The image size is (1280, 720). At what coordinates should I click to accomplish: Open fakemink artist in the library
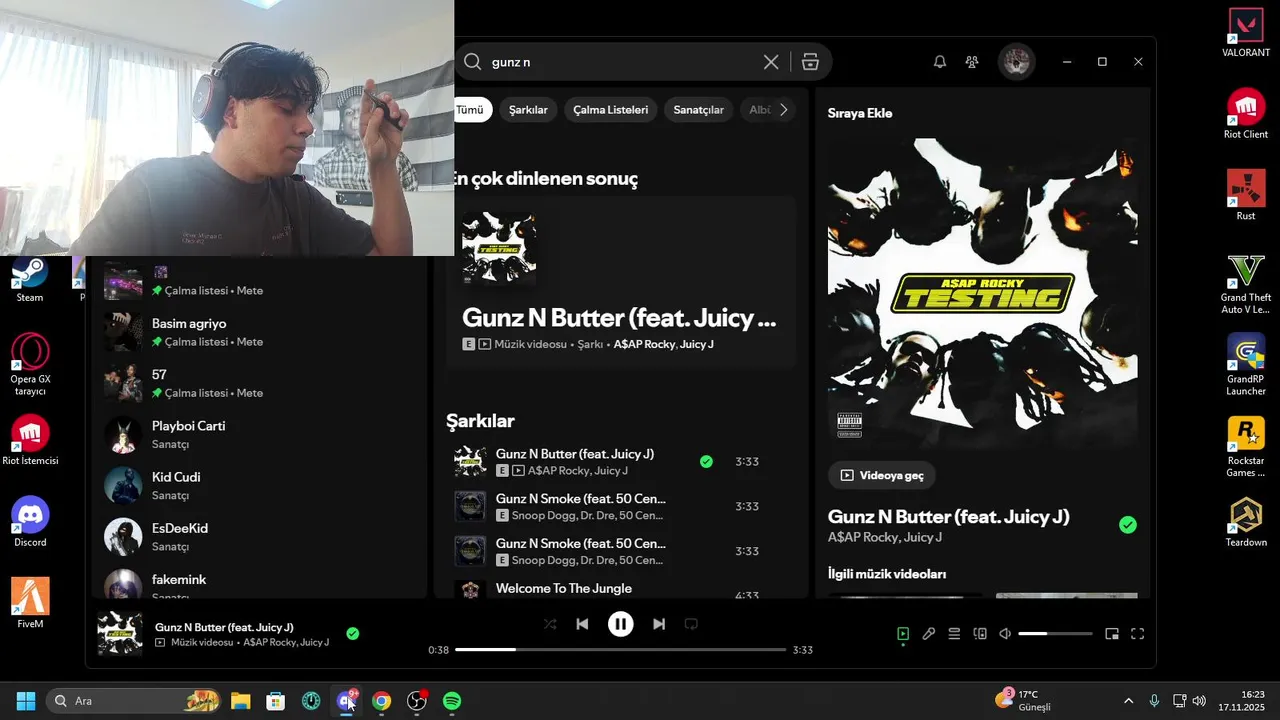260,584
